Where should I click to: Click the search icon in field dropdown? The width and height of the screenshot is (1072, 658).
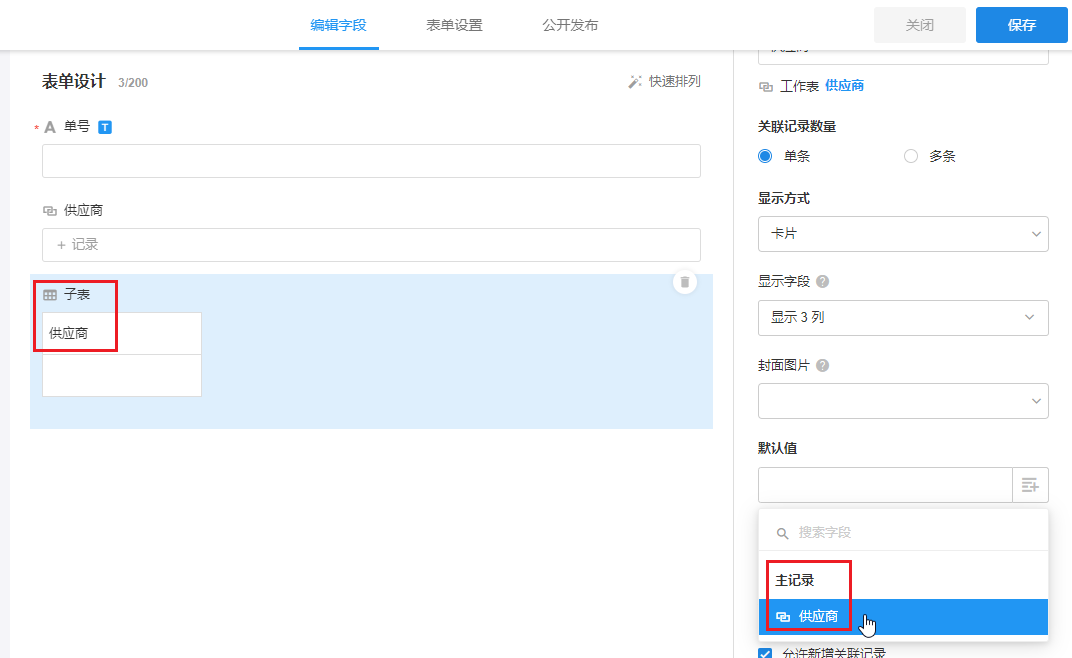(783, 533)
